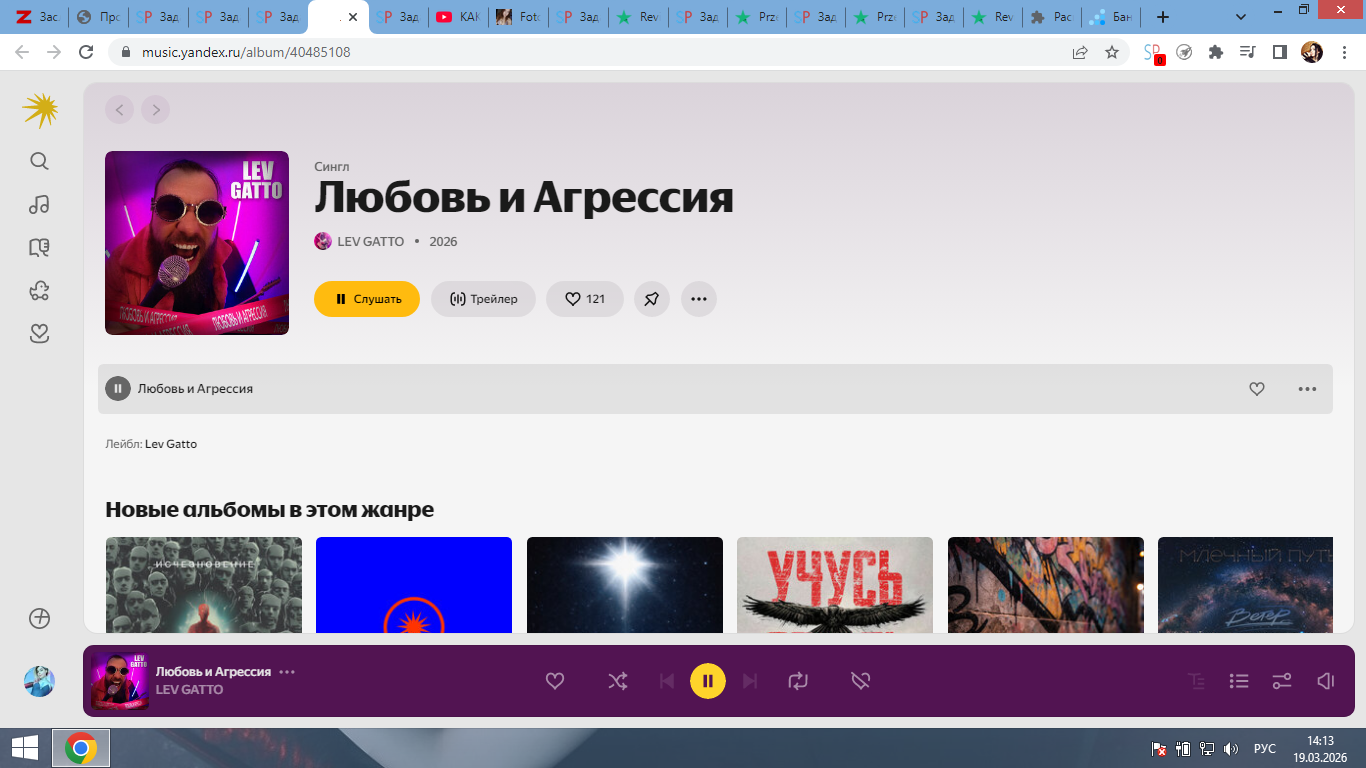The image size is (1366, 768).
Task: Skip to the next track in player
Action: pos(750,681)
